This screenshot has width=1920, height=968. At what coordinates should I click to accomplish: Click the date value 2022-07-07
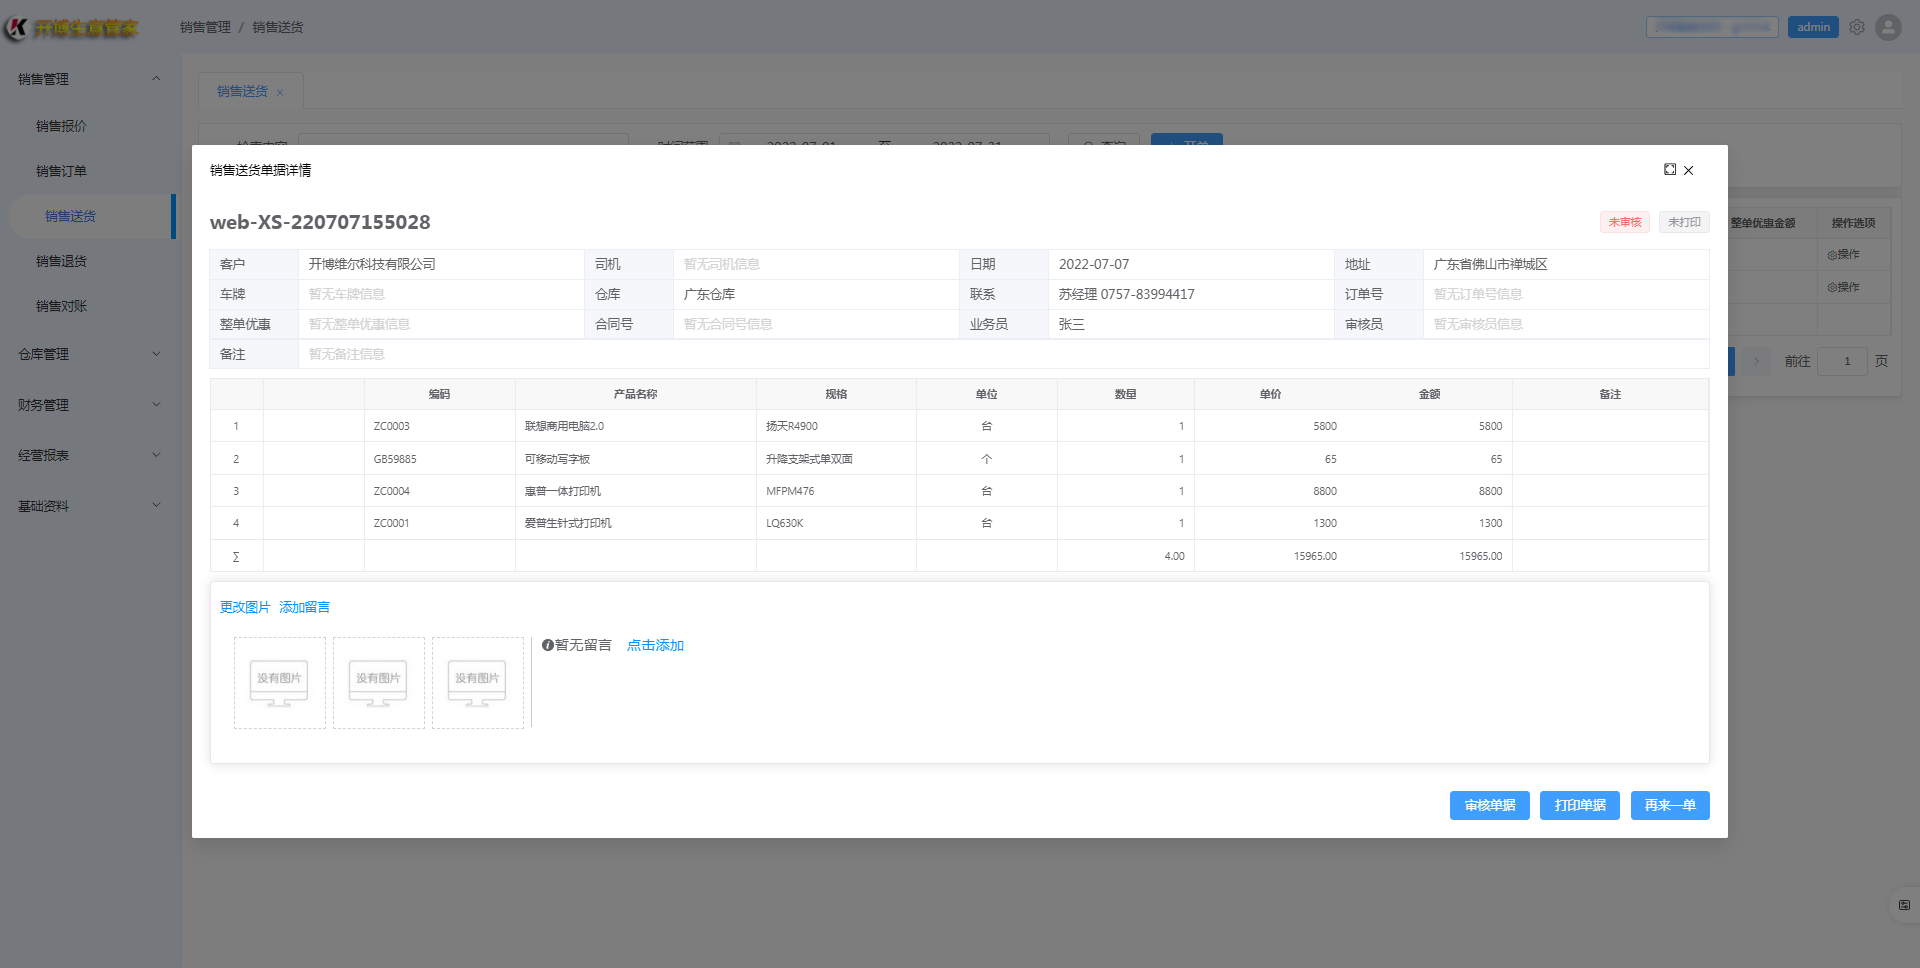pyautogui.click(x=1094, y=264)
